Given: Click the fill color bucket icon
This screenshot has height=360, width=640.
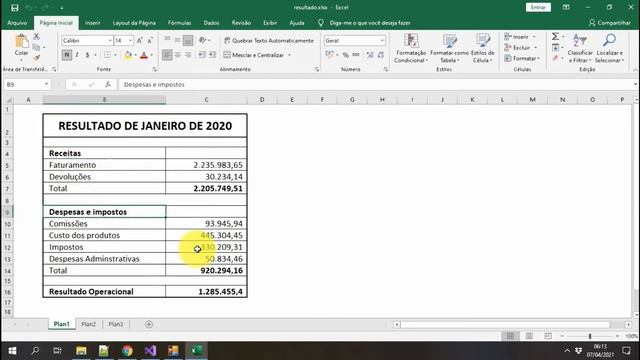Looking at the screenshot, I should click(128, 55).
